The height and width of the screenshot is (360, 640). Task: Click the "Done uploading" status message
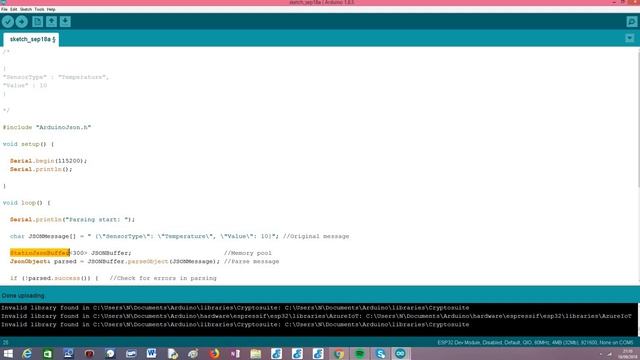(23, 296)
